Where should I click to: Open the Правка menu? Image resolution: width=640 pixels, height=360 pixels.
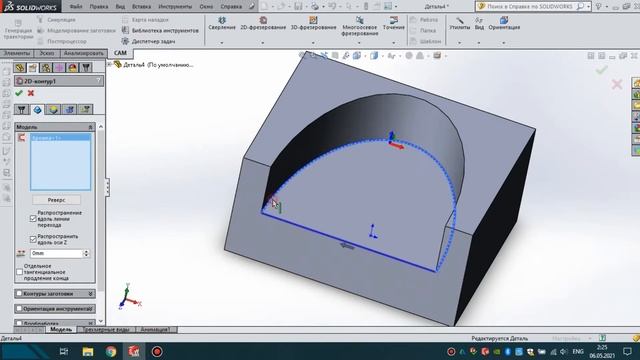(x=99, y=7)
